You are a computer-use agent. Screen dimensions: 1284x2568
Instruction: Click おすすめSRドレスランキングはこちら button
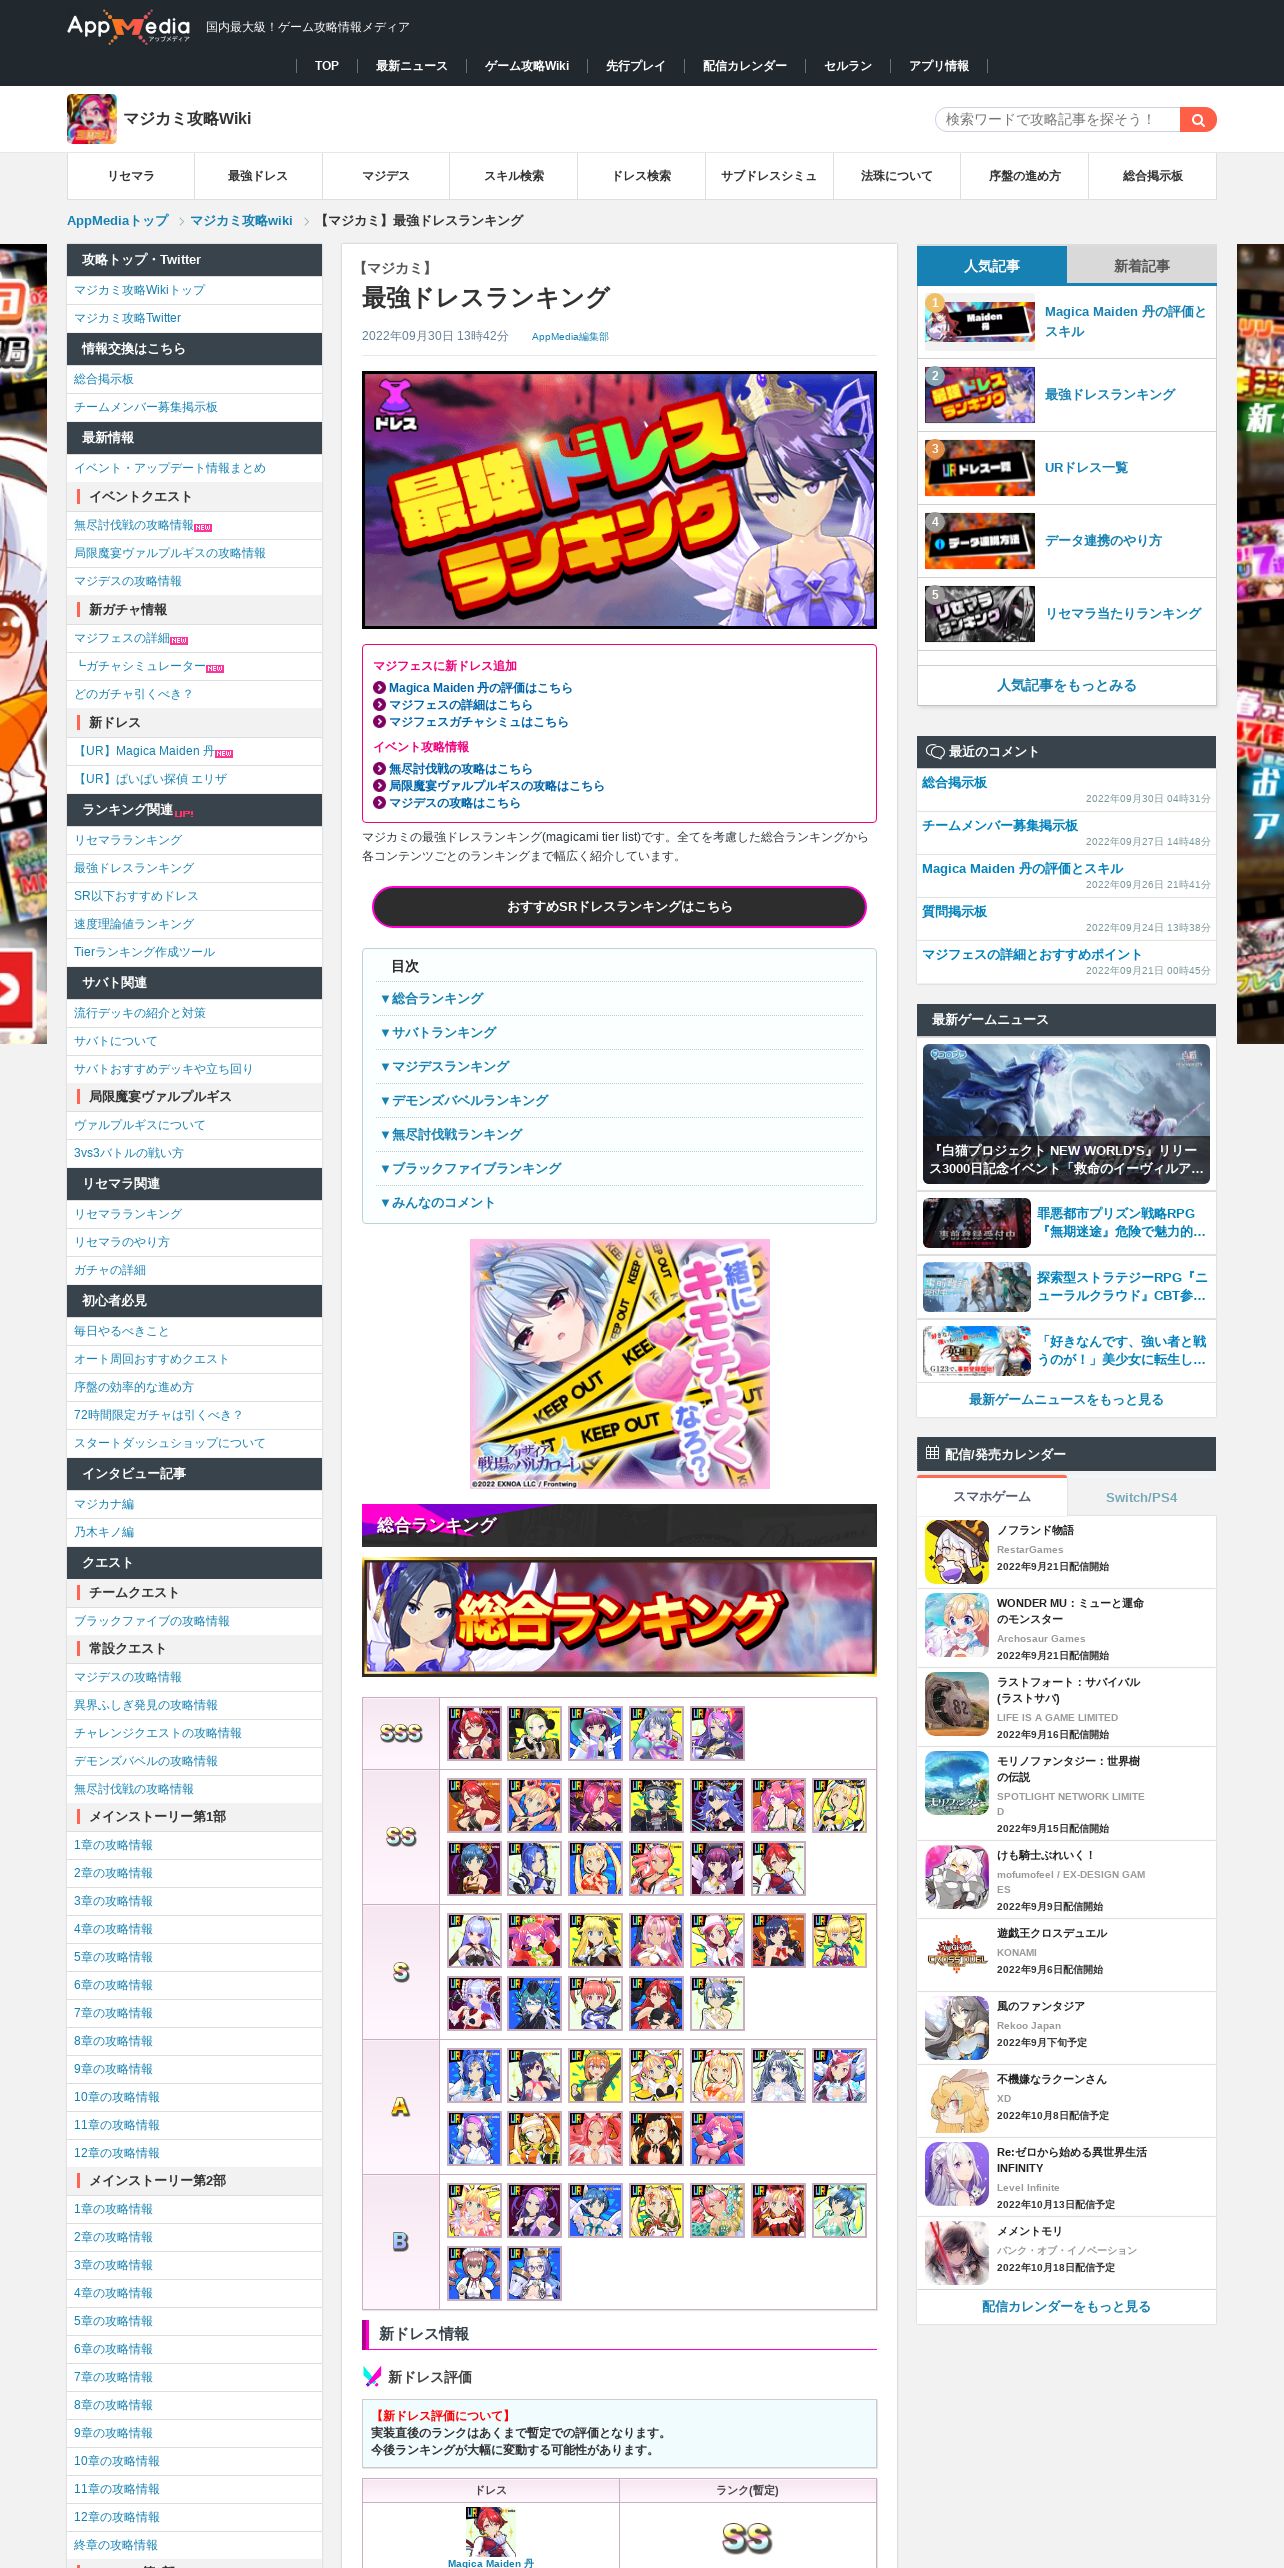619,907
